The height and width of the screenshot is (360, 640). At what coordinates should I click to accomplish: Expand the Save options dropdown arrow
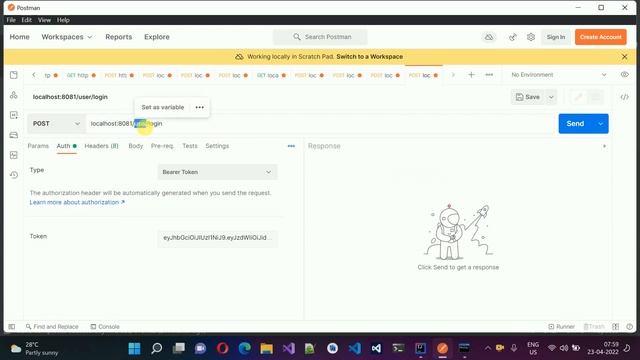(551, 97)
